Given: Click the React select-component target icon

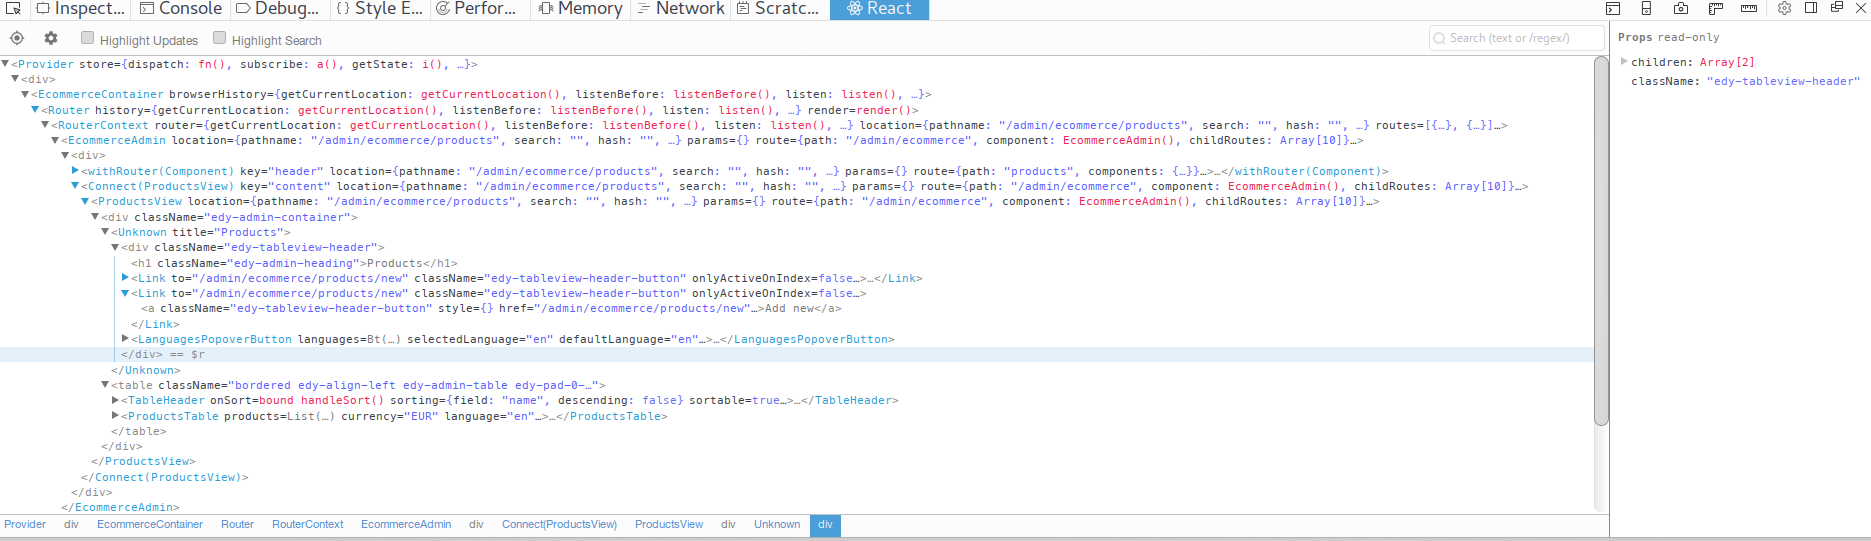Looking at the screenshot, I should point(17,39).
